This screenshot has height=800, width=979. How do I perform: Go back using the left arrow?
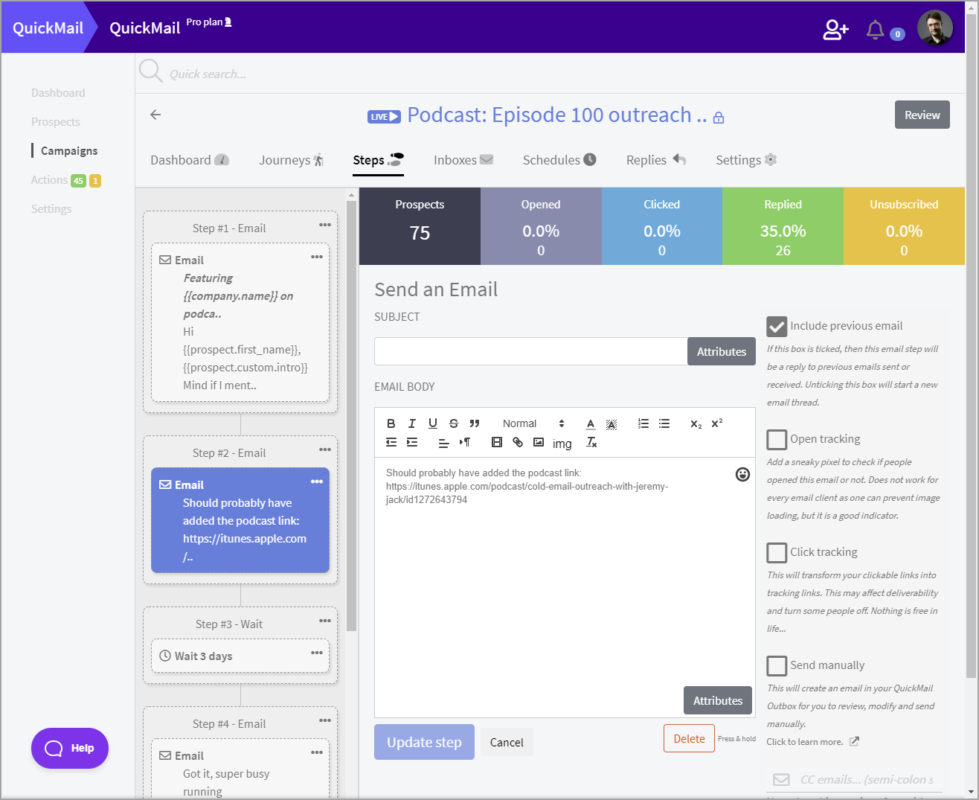pyautogui.click(x=156, y=115)
